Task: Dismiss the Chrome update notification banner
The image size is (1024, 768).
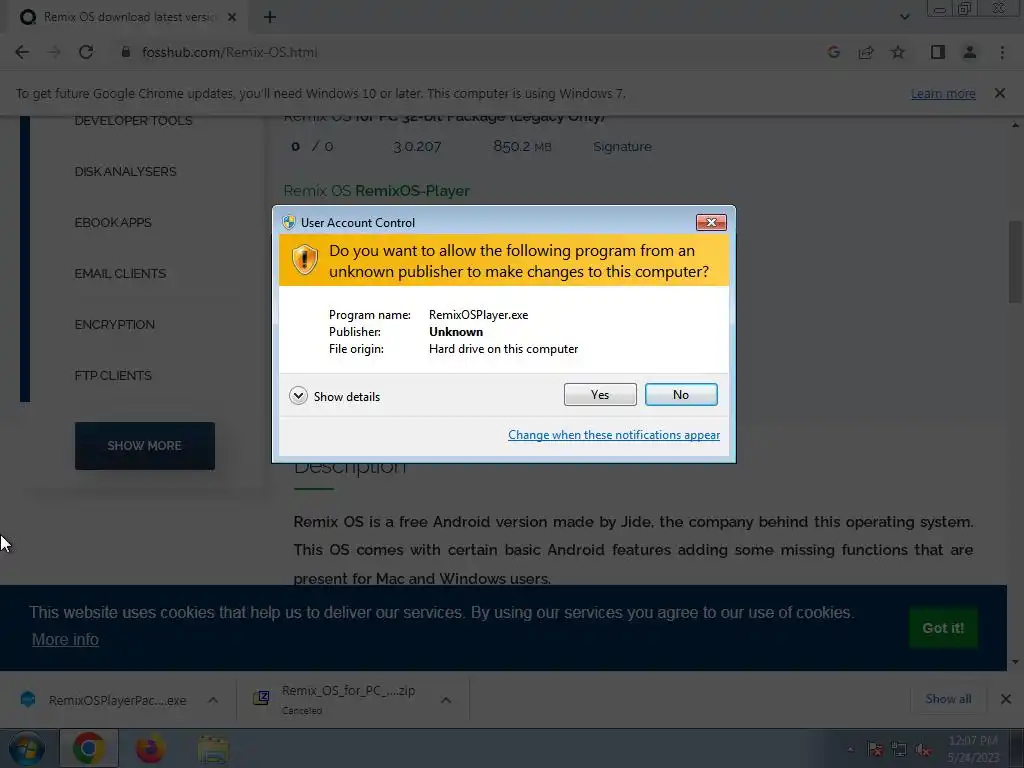Action: pos(999,93)
